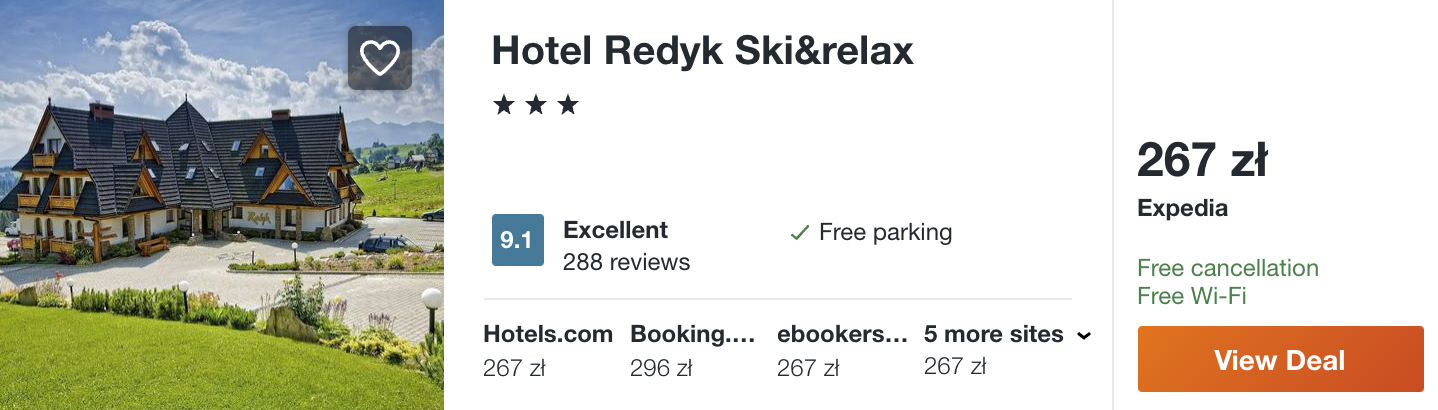Viewport: 1438px width, 410px height.
Task: Click the Free Wi-Fi text
Action: 1192,296
